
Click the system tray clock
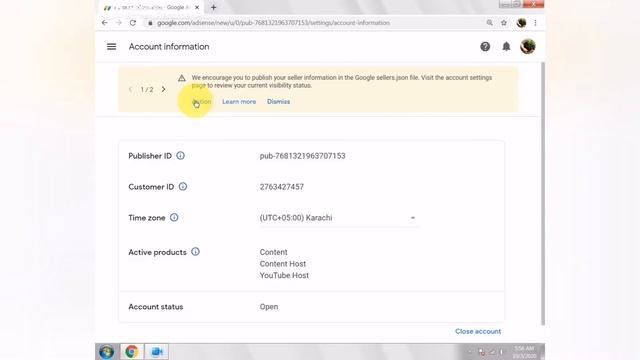tap(524, 352)
